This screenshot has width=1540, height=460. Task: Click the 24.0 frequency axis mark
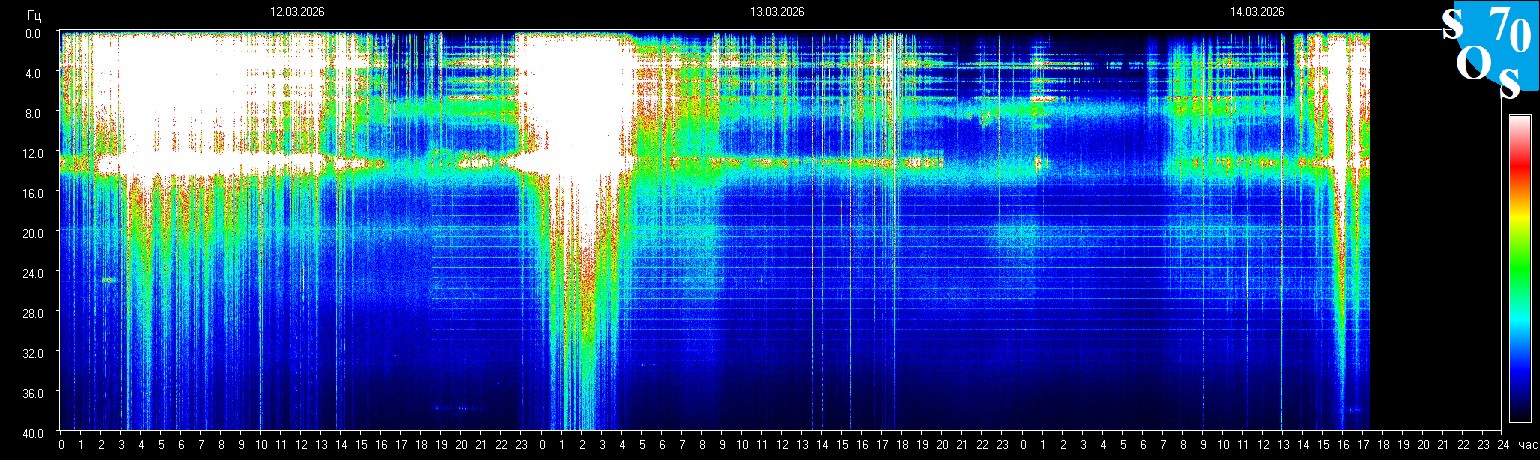coord(35,273)
